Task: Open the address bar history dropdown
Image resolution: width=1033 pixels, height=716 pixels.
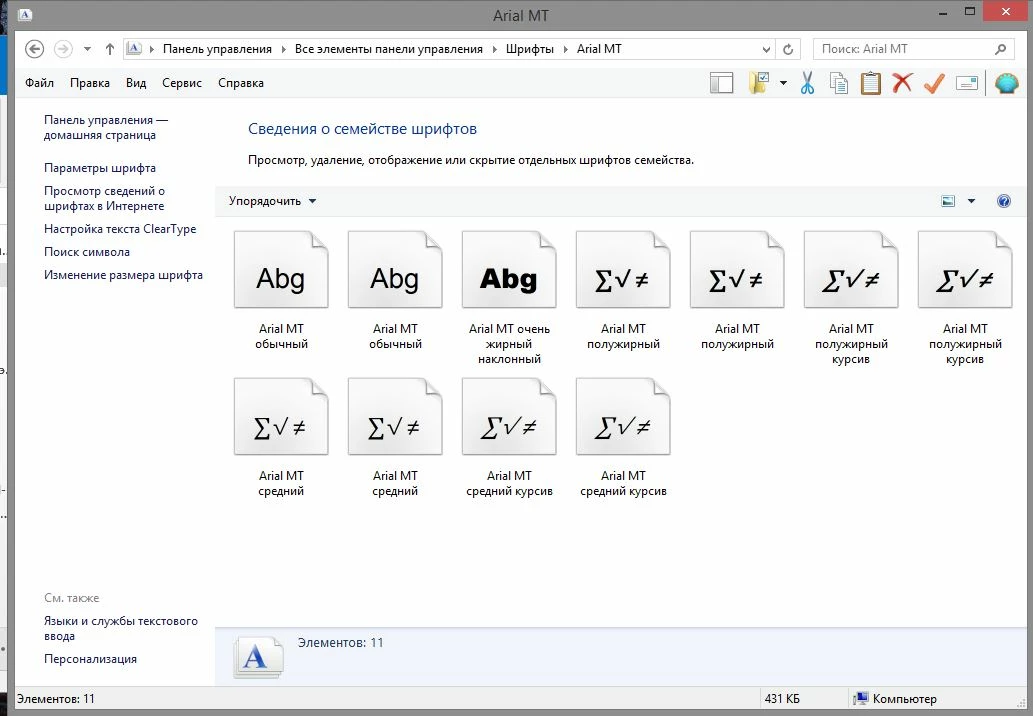Action: tap(766, 49)
